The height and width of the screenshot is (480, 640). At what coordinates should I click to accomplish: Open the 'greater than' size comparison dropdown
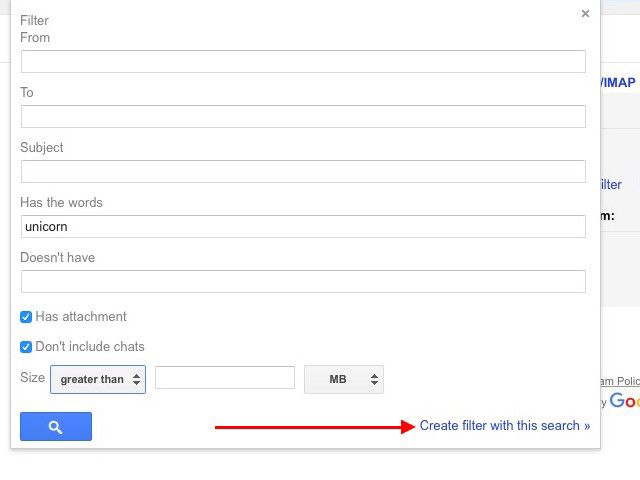point(98,379)
